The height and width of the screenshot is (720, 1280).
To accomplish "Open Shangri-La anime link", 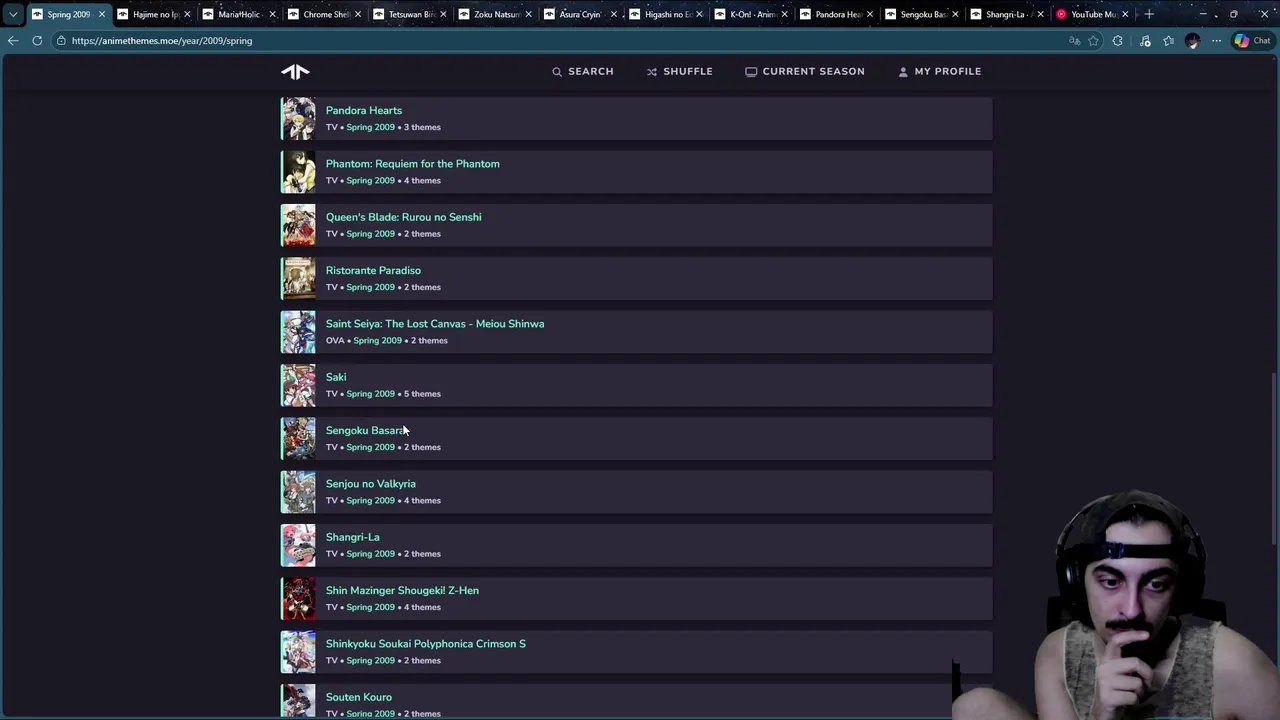I will pyautogui.click(x=352, y=537).
